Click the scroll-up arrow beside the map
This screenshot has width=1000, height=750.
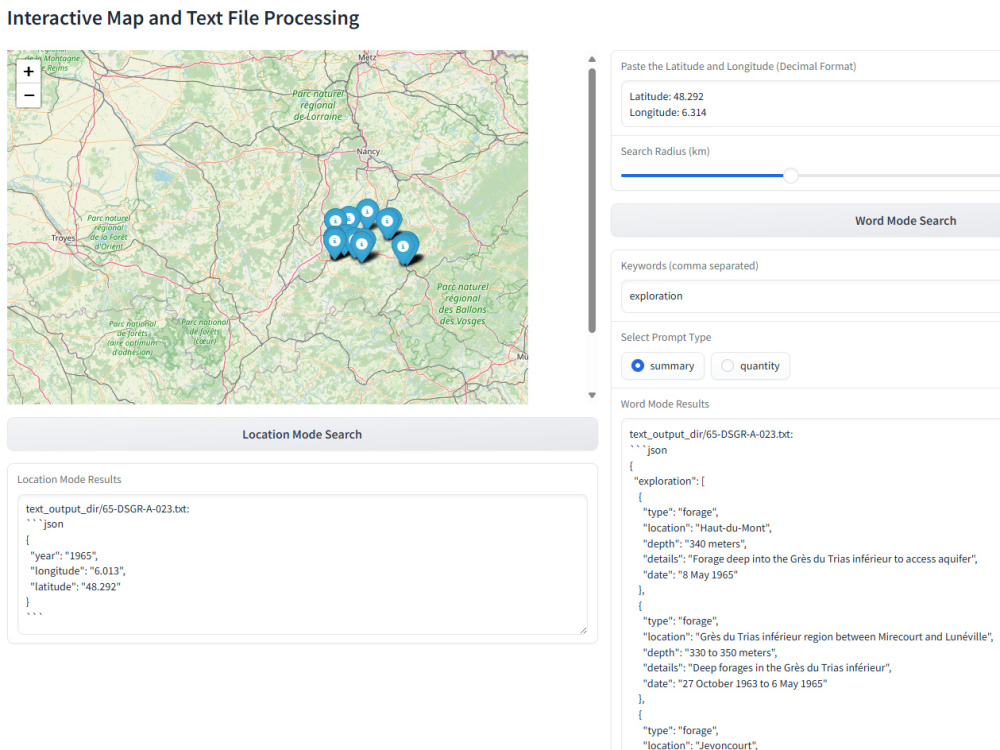tap(592, 59)
